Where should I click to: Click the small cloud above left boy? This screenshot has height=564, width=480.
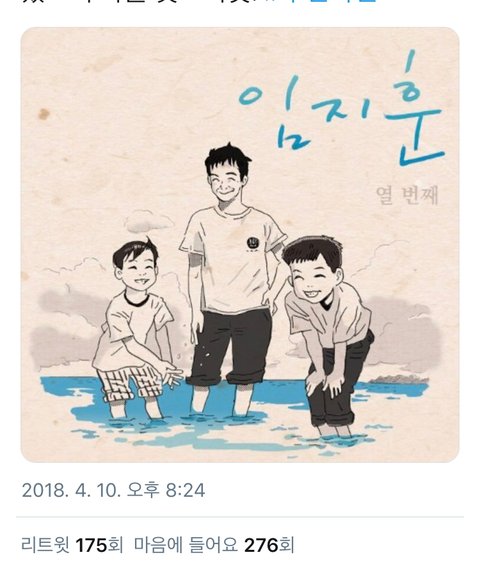pos(148,221)
